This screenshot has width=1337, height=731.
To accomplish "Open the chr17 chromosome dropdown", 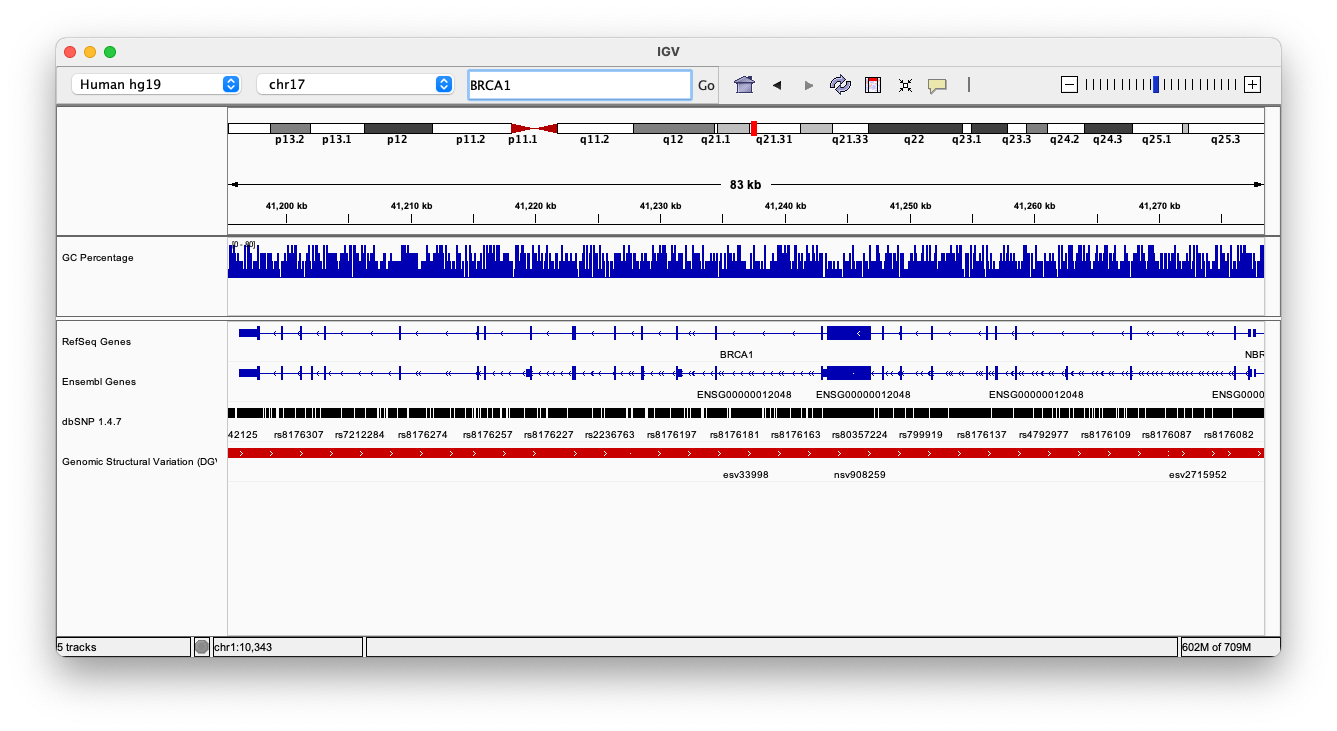I will pyautogui.click(x=355, y=85).
